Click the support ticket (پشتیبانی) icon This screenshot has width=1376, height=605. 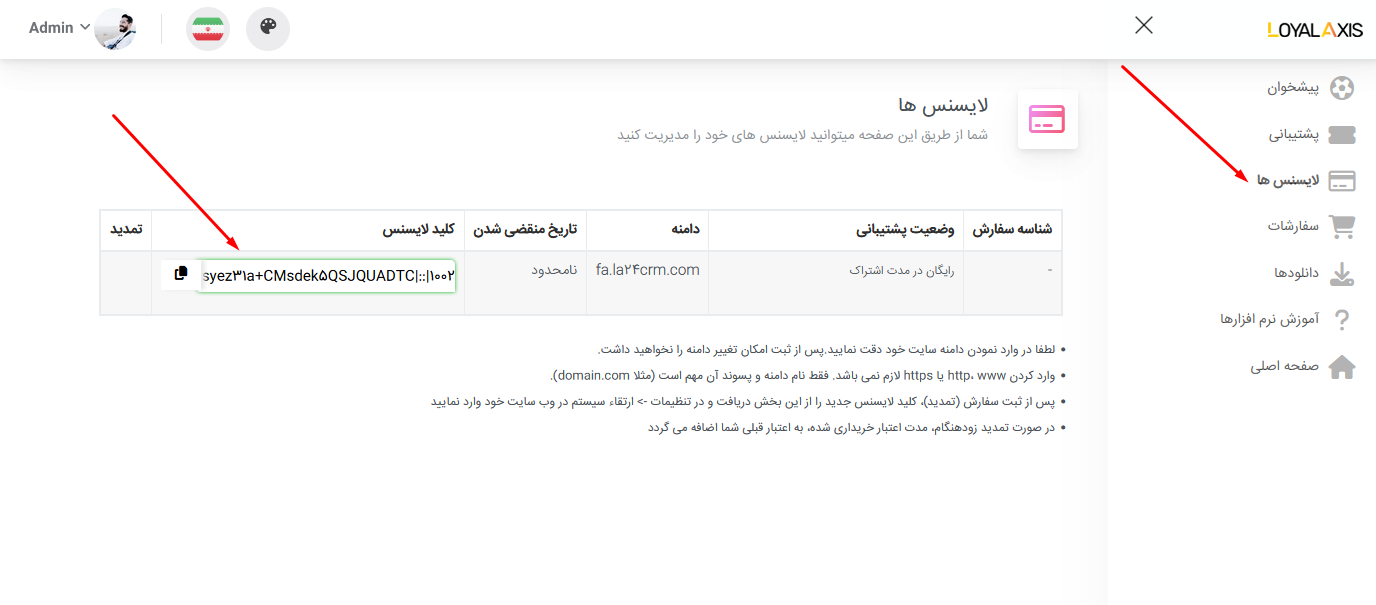(1342, 134)
